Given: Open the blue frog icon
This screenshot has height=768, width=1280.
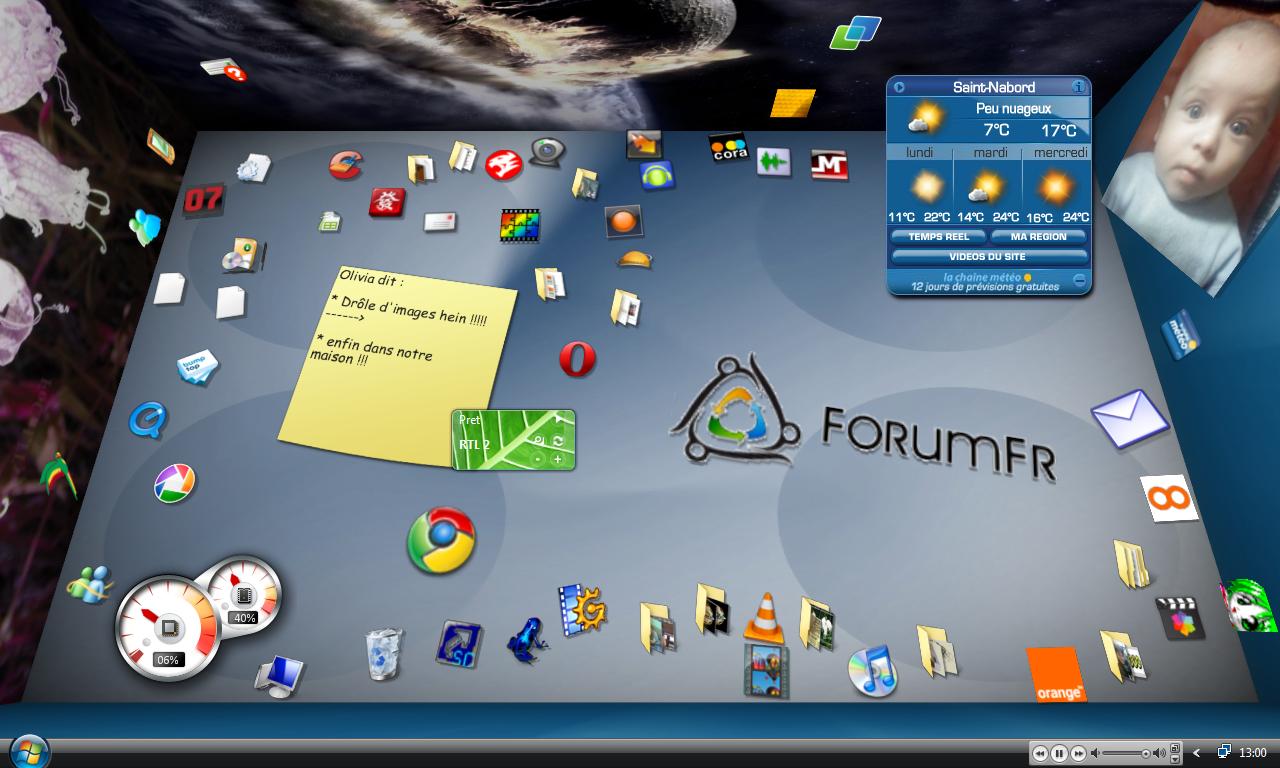Looking at the screenshot, I should pyautogui.click(x=526, y=640).
